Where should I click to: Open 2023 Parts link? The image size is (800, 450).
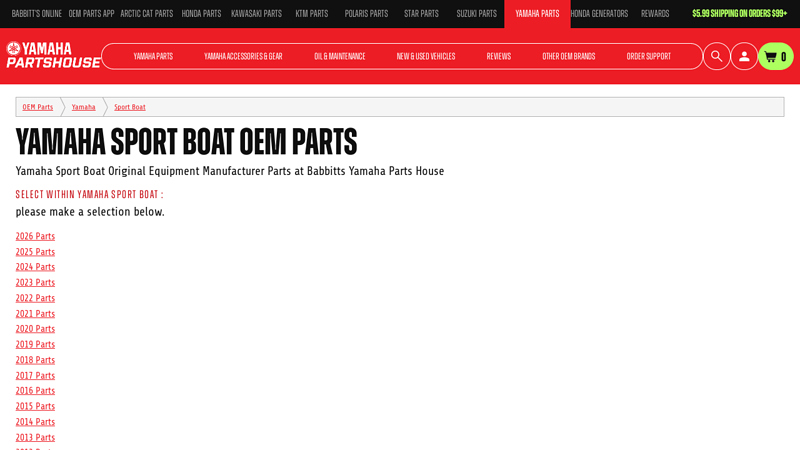(35, 282)
